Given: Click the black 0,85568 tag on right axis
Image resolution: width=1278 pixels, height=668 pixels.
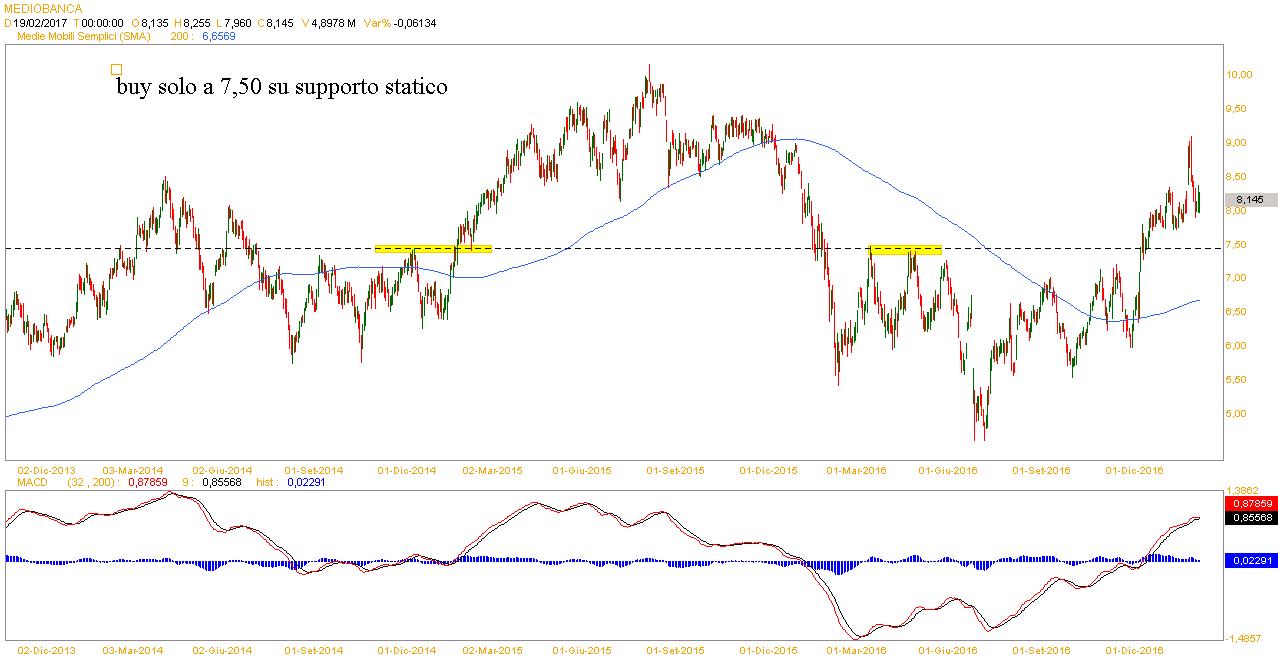Looking at the screenshot, I should click(1250, 517).
